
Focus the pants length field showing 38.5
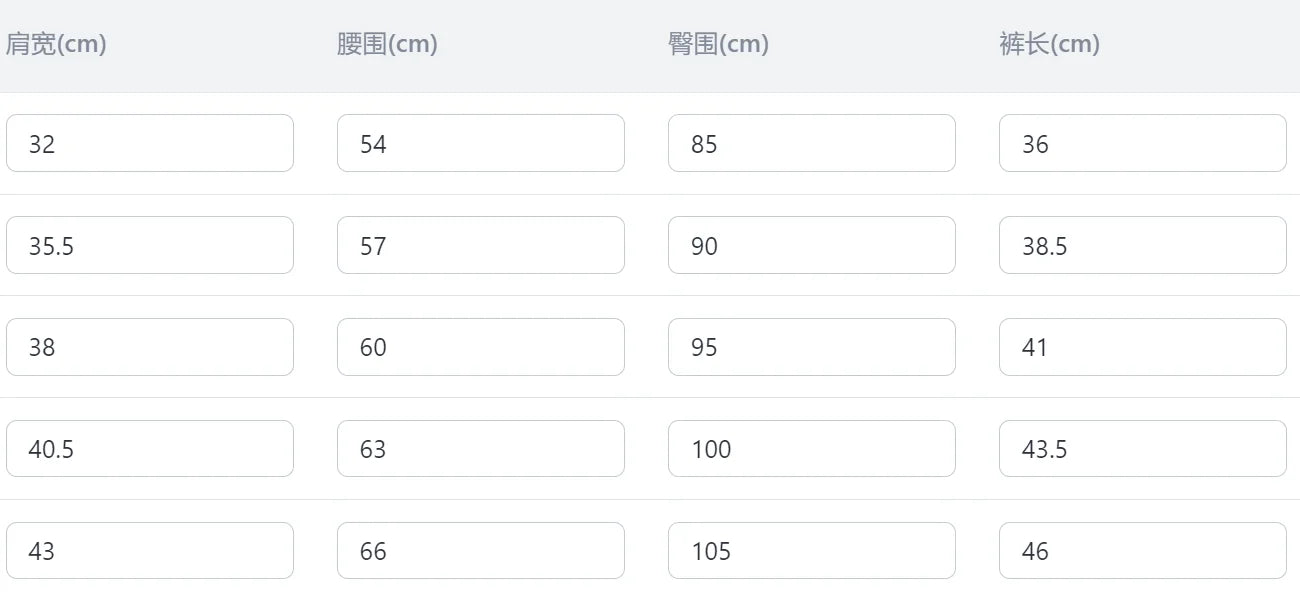1143,245
